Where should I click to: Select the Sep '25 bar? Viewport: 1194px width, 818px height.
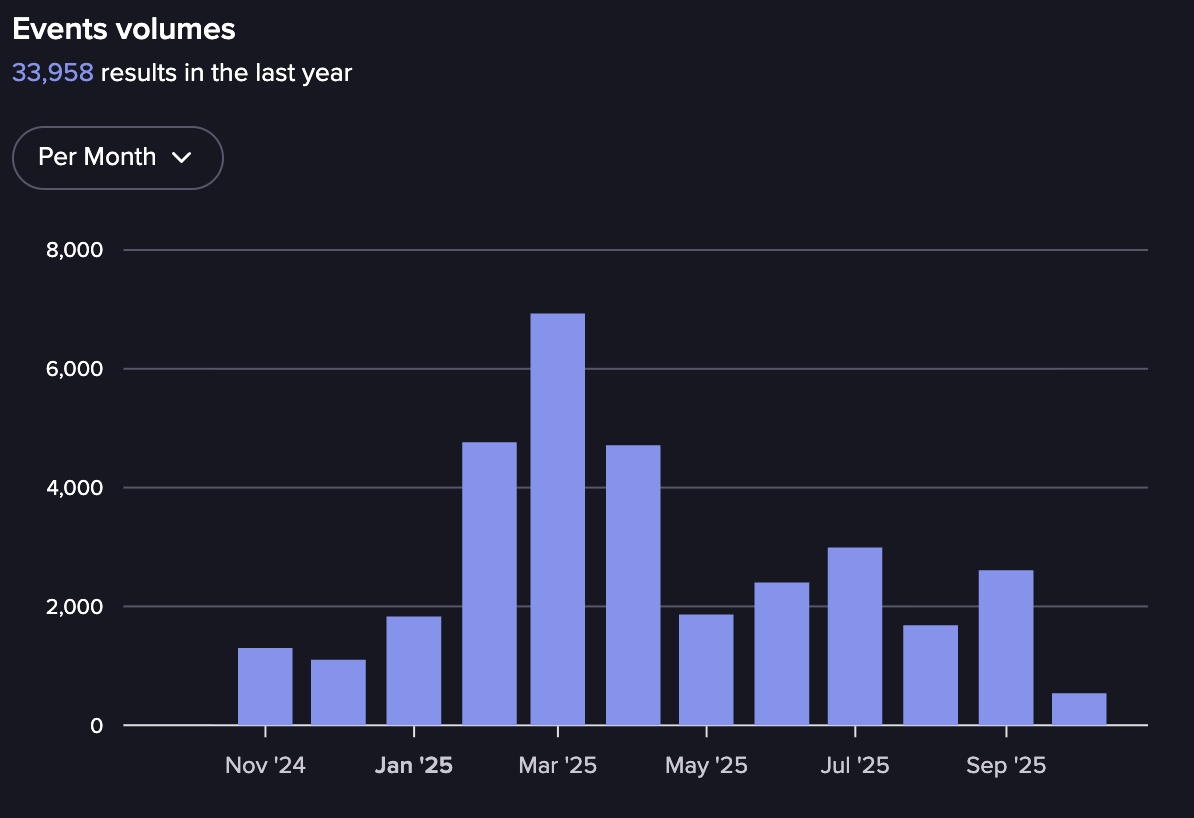pyautogui.click(x=1005, y=647)
